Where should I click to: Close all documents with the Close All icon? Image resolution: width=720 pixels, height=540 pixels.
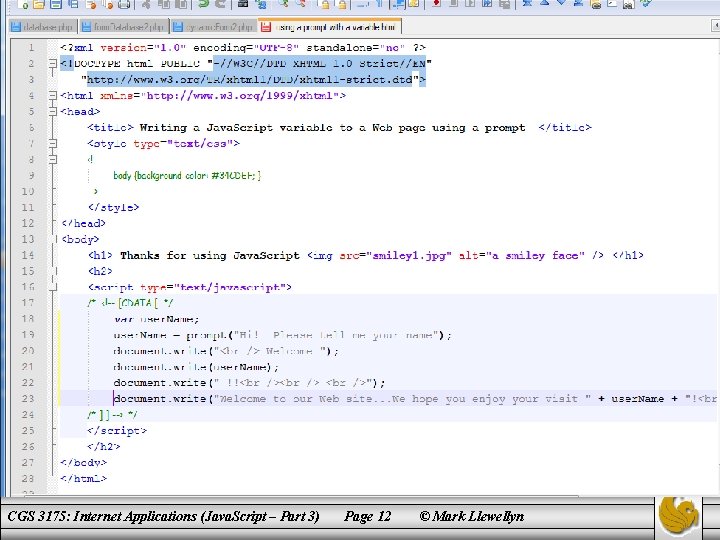point(108,4)
